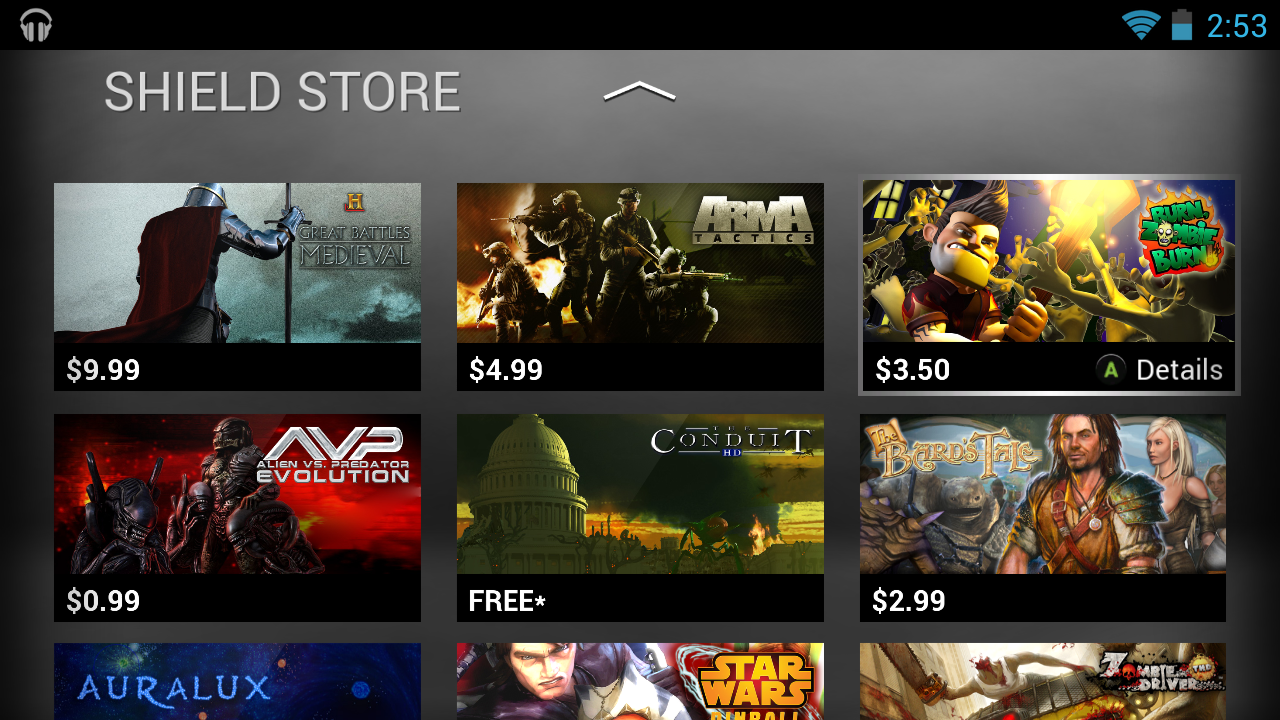Select the Burn Zombie Burn artwork
Image resolution: width=1280 pixels, height=720 pixels.
click(1049, 261)
